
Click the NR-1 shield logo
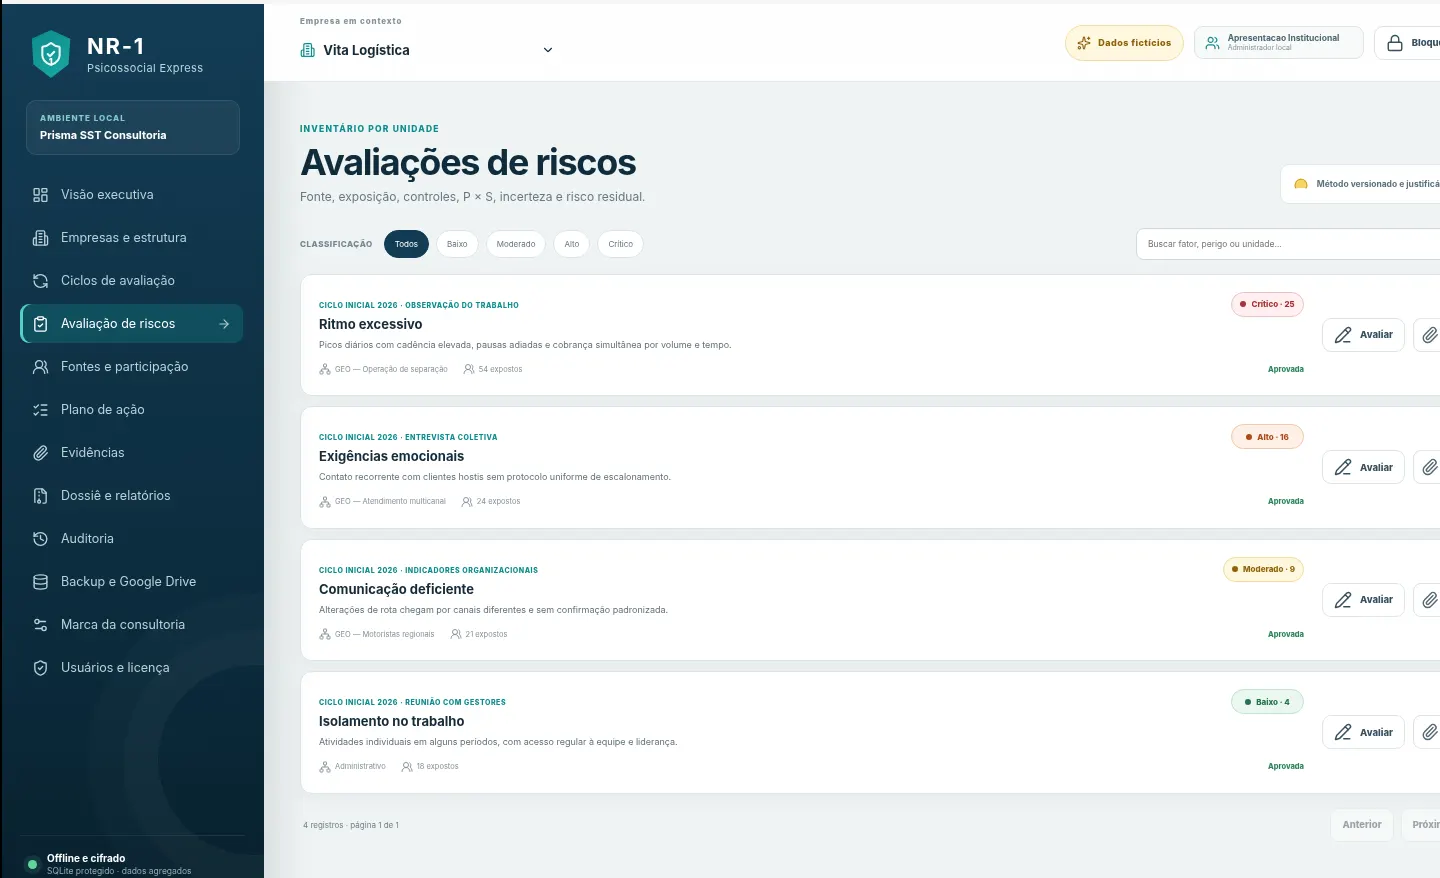coord(51,54)
